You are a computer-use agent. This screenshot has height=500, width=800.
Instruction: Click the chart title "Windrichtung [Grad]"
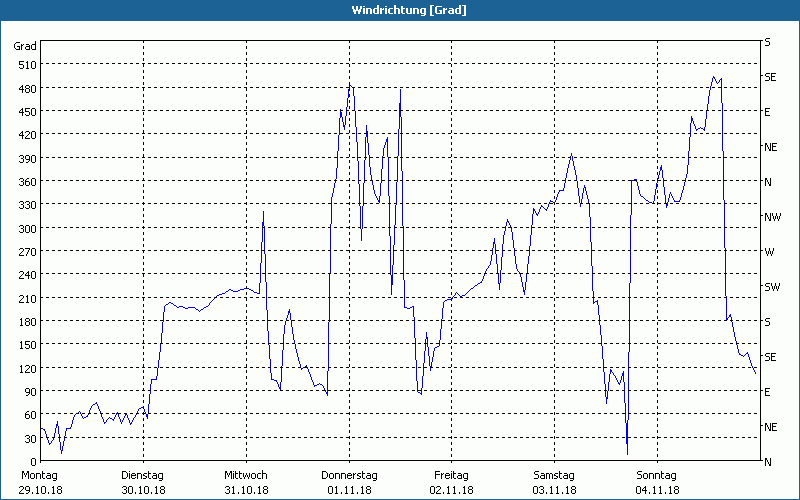tap(409, 10)
